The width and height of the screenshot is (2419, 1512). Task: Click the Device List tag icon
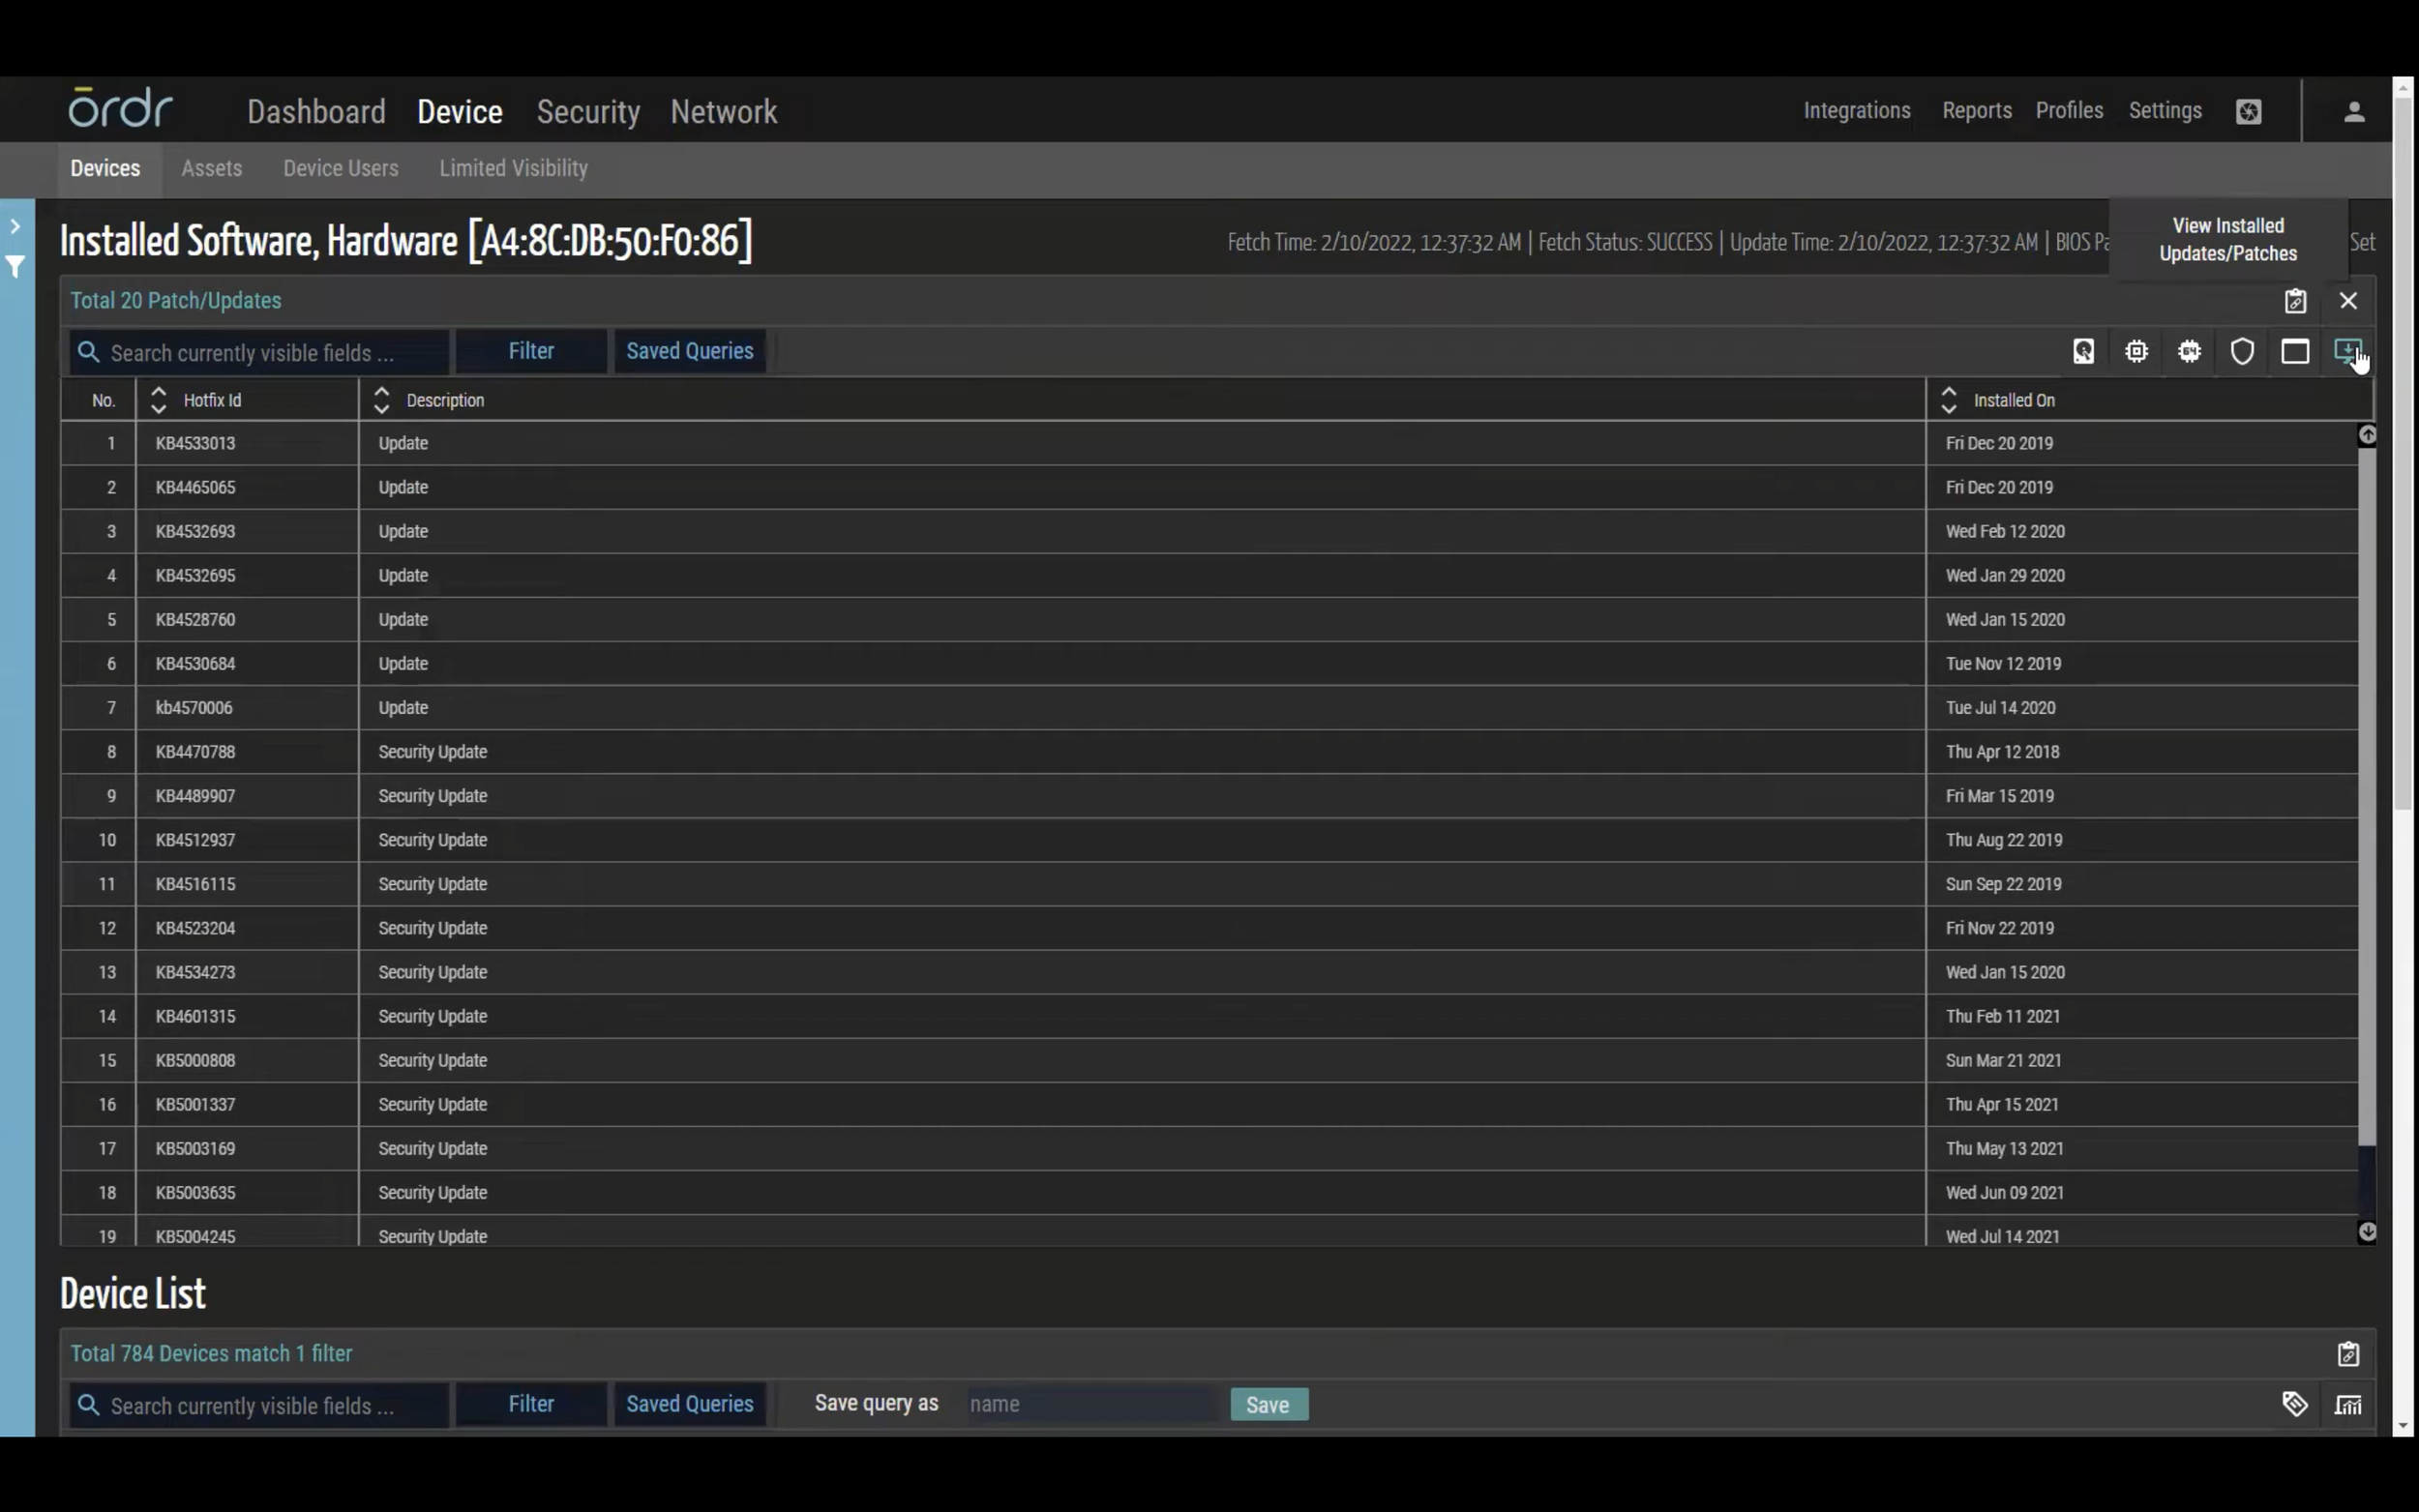(x=2295, y=1404)
